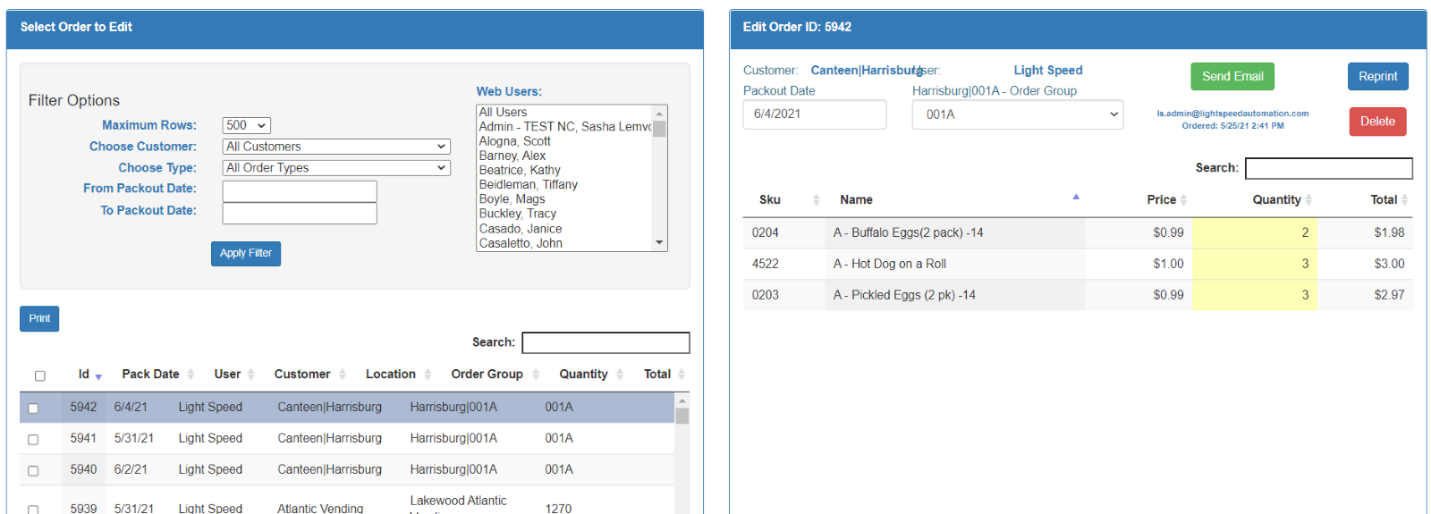
Task: Select Buckley, Tracy in Web Users
Action: coord(564,214)
